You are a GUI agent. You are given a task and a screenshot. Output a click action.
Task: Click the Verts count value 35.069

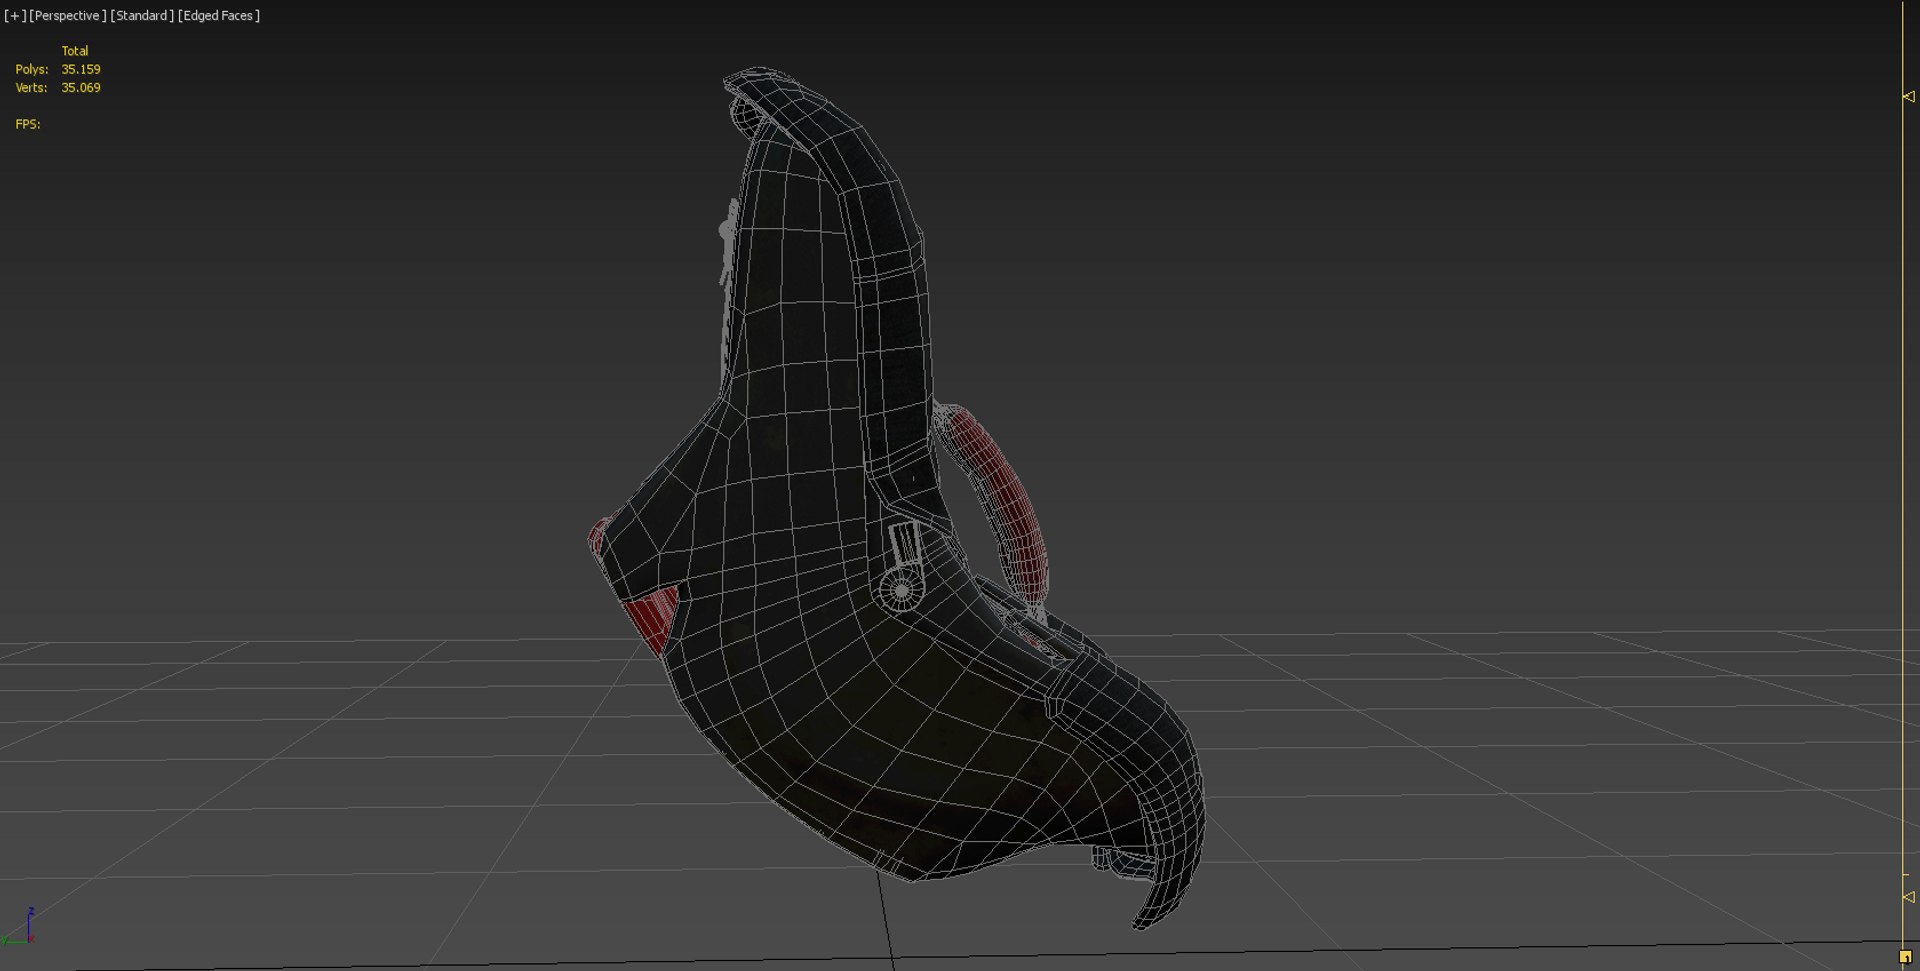(81, 88)
